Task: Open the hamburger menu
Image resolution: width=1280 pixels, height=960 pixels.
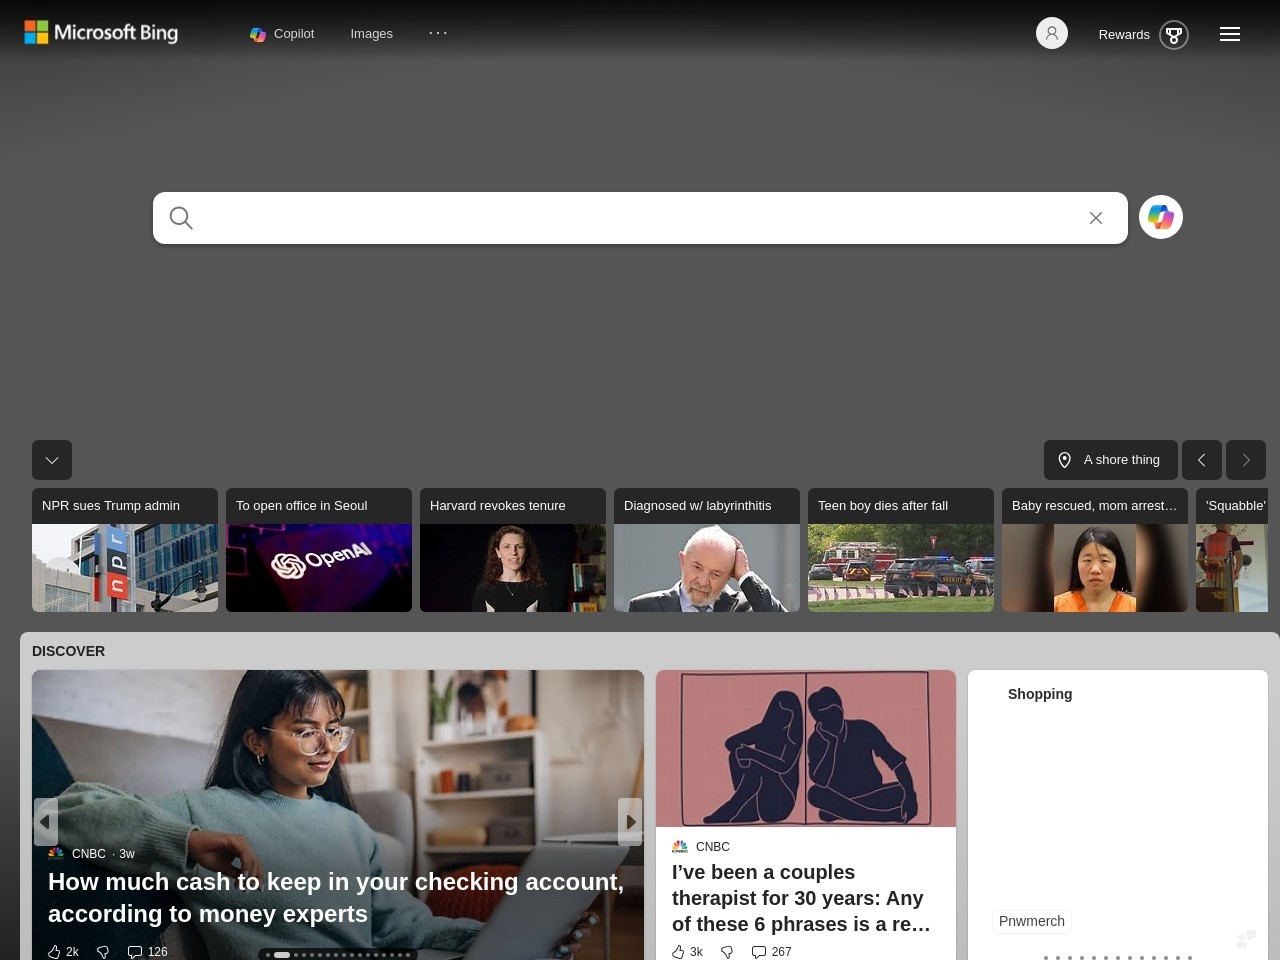Action: tap(1229, 33)
